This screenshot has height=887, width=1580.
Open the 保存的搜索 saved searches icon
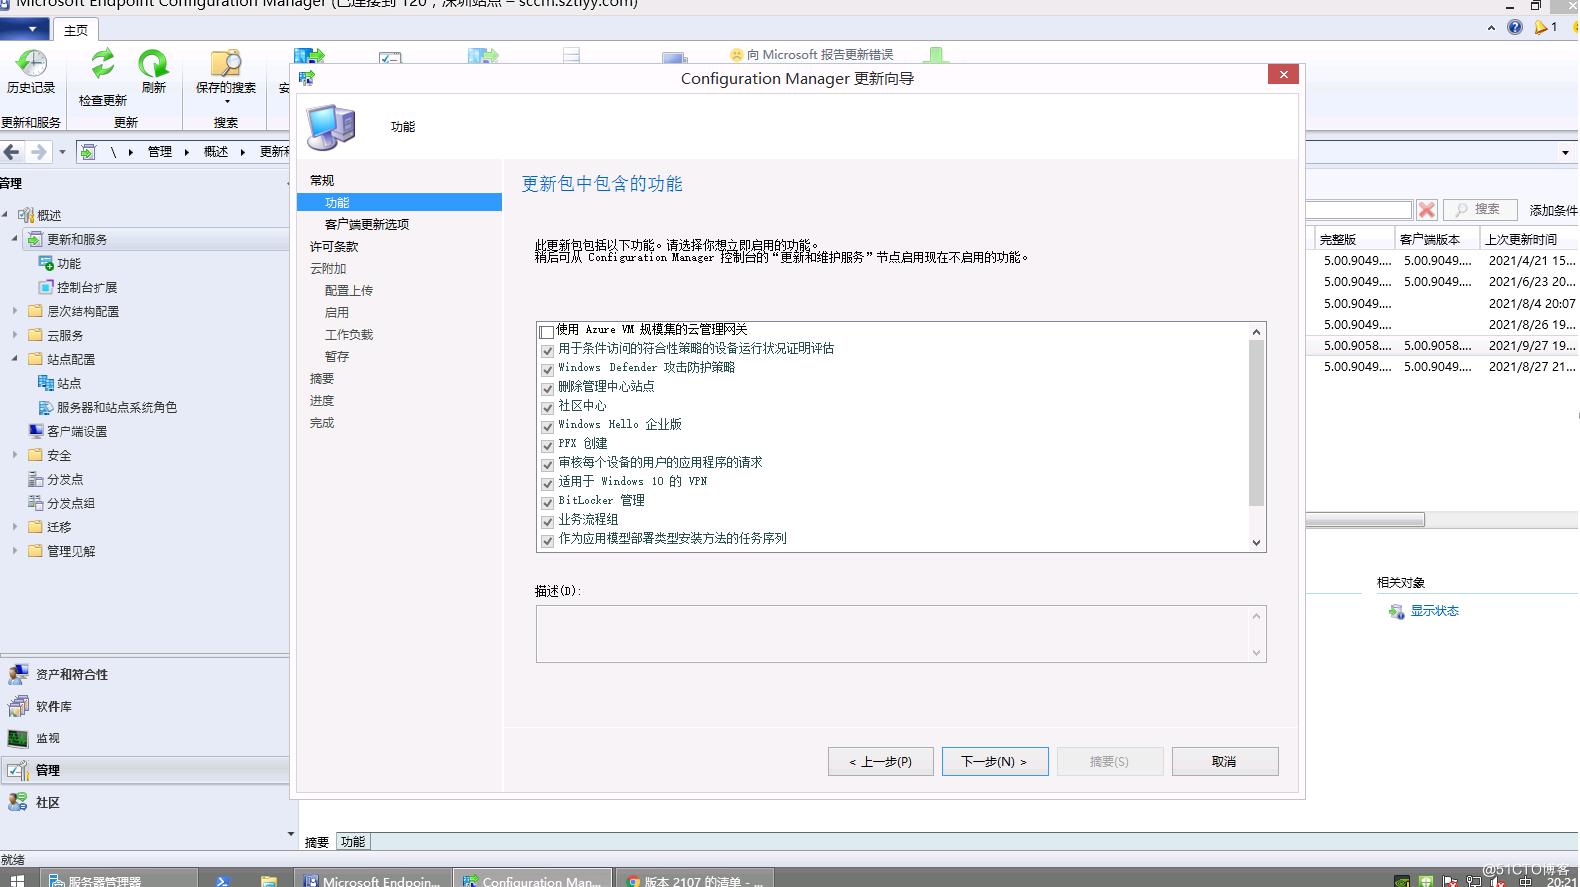point(226,64)
